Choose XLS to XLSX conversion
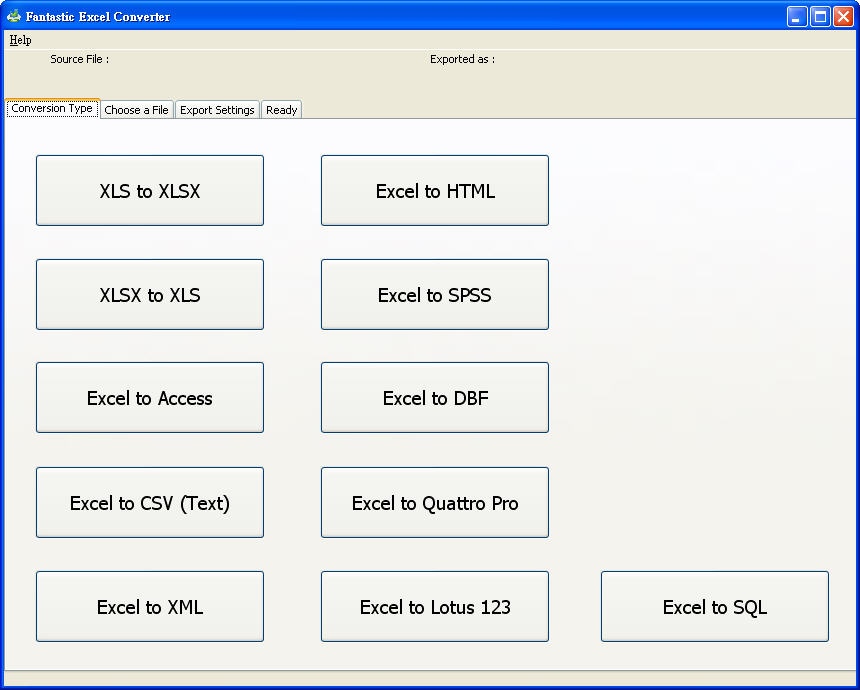This screenshot has height=690, width=860. click(150, 190)
